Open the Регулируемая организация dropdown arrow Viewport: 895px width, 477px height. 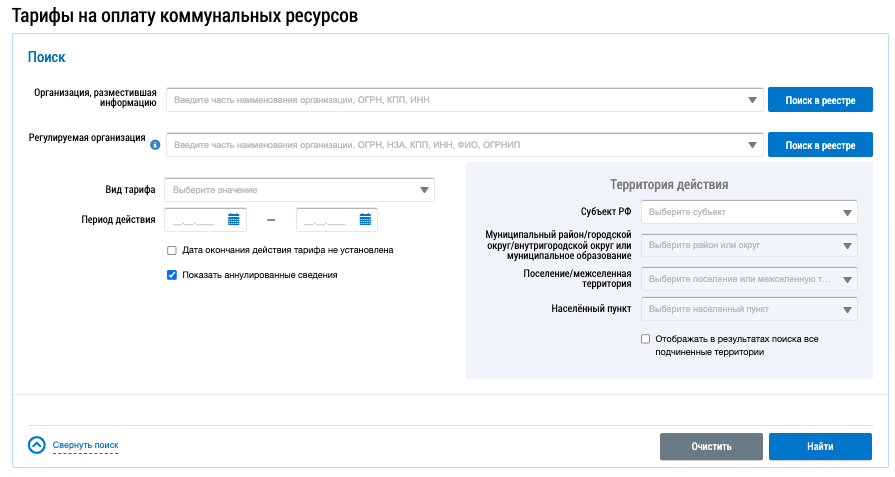pyautogui.click(x=753, y=146)
